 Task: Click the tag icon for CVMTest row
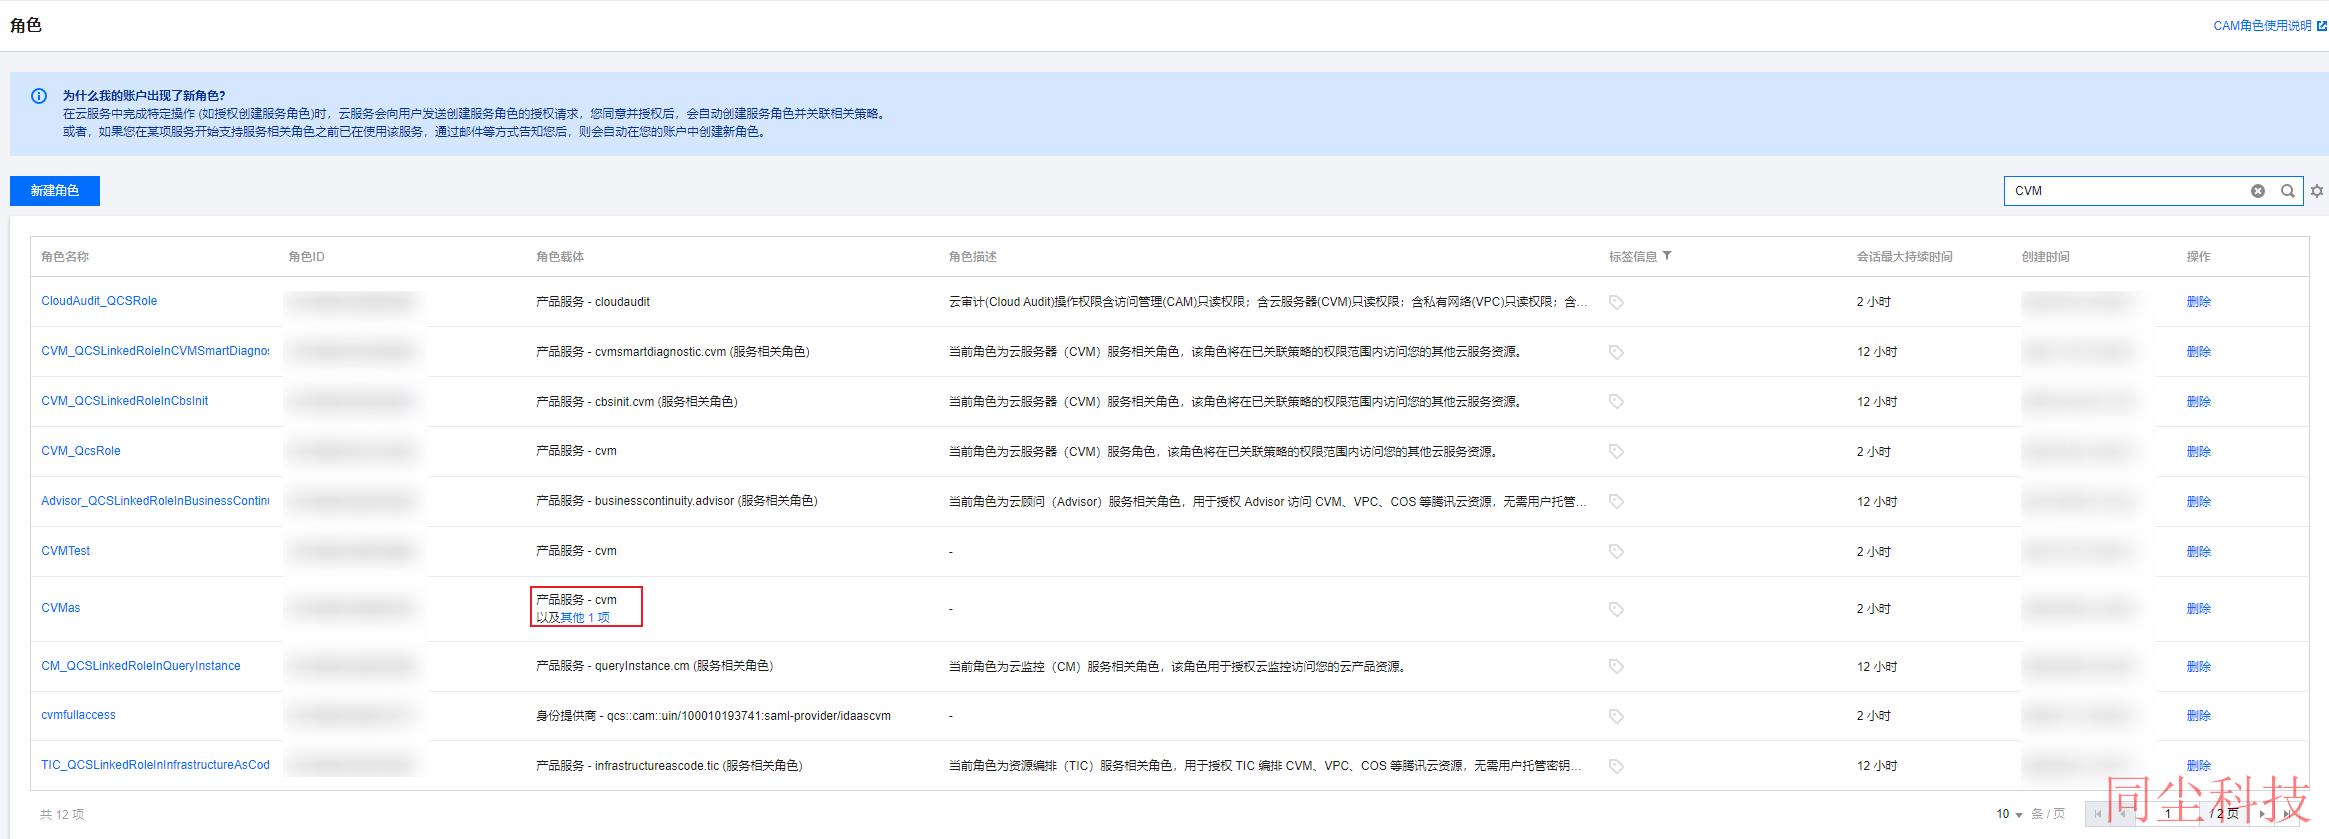(x=1616, y=552)
